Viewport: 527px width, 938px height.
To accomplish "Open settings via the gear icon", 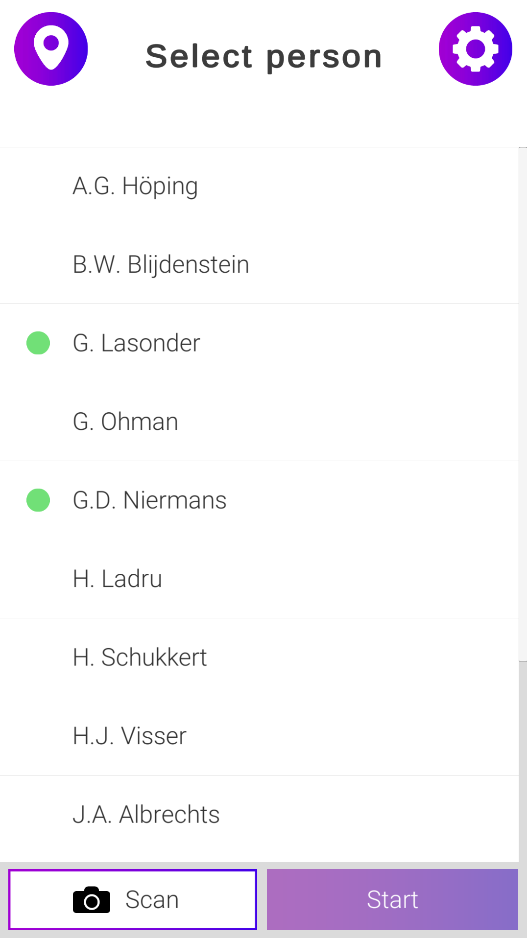I will pyautogui.click(x=476, y=49).
